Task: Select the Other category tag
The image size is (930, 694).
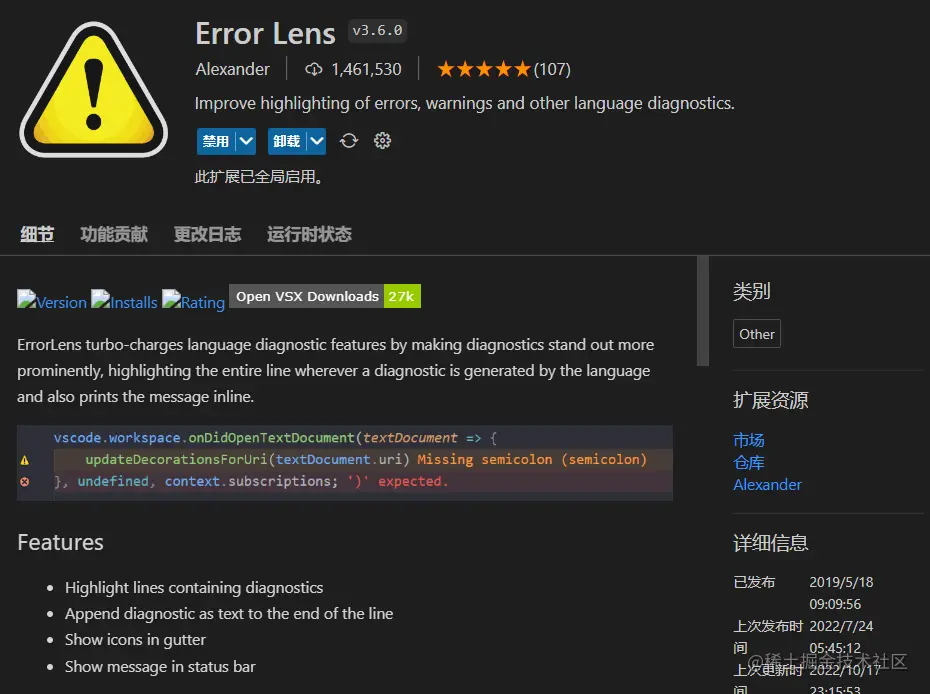Action: (x=757, y=334)
